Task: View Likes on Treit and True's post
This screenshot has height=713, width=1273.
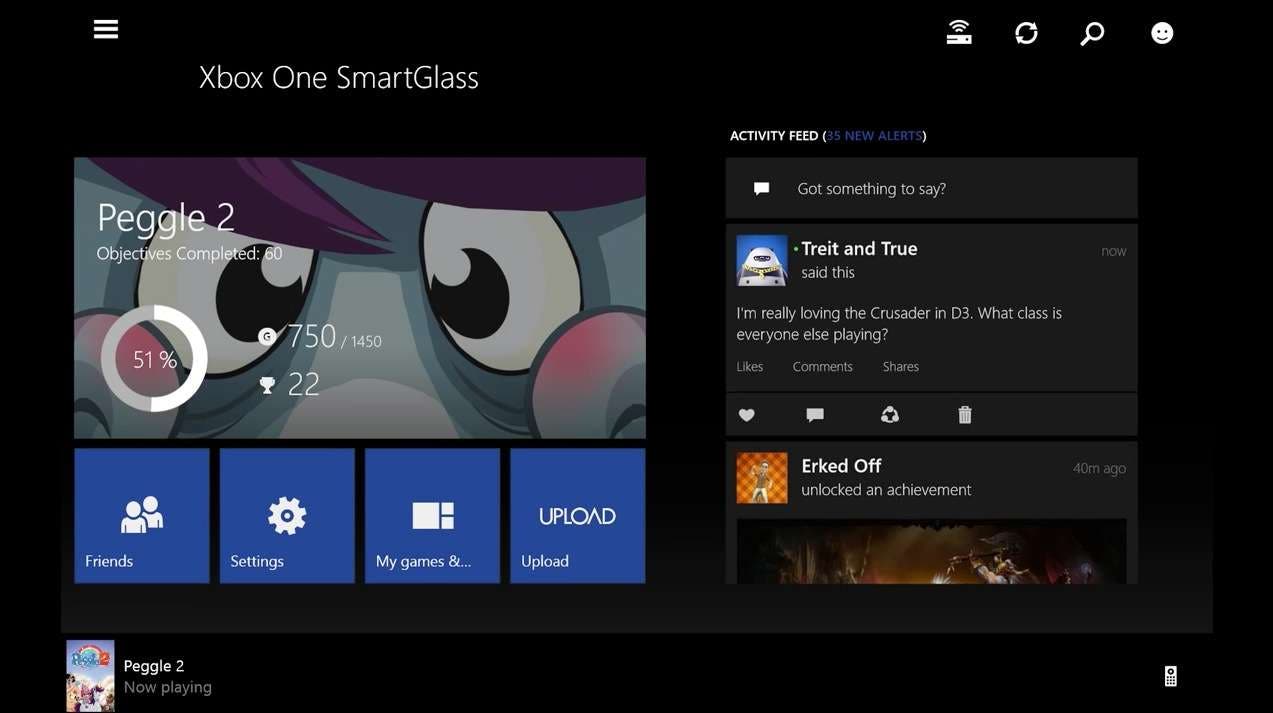Action: [x=750, y=367]
